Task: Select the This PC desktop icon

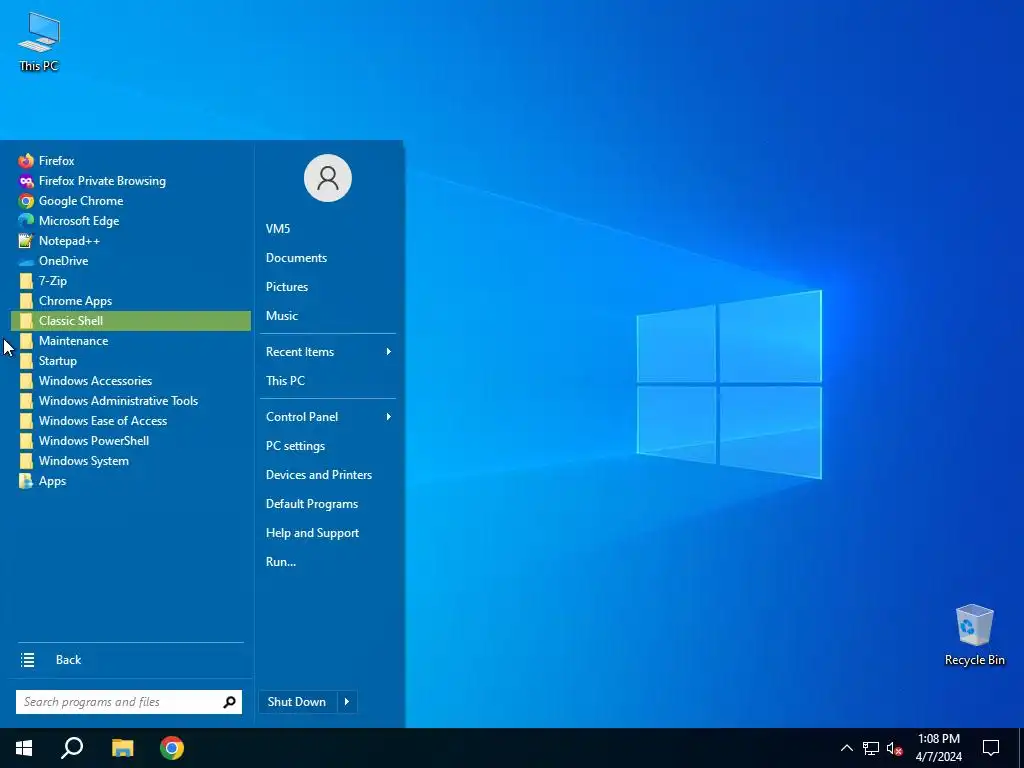Action: coord(39,42)
